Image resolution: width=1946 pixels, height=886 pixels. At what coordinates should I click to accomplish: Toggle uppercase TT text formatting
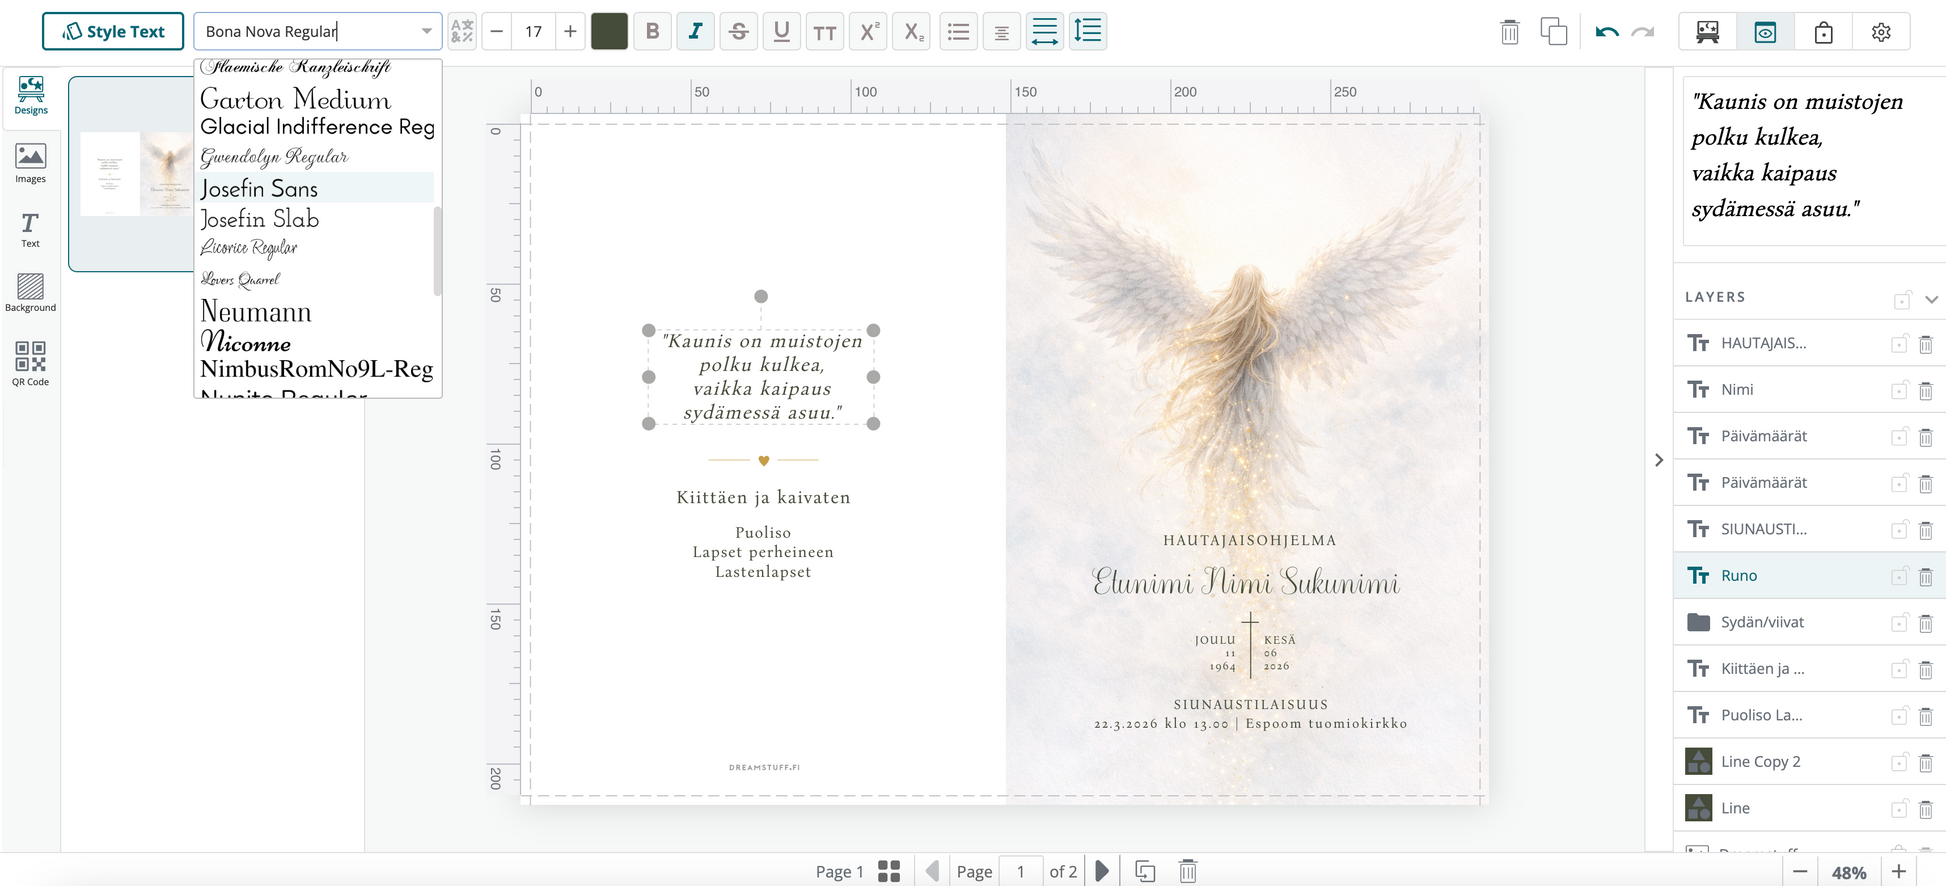[825, 32]
